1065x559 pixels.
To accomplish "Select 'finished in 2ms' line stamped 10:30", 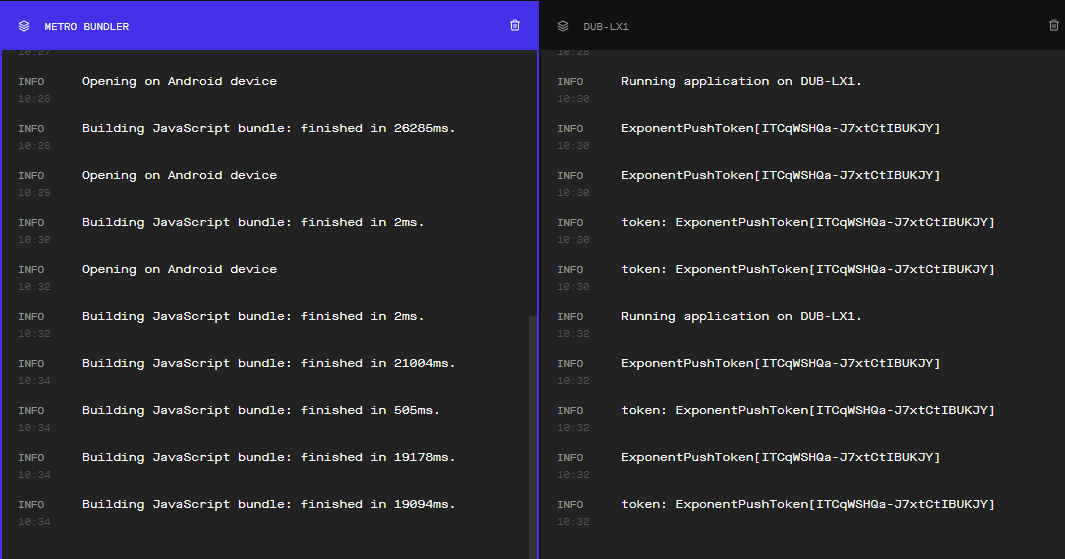I will [253, 222].
